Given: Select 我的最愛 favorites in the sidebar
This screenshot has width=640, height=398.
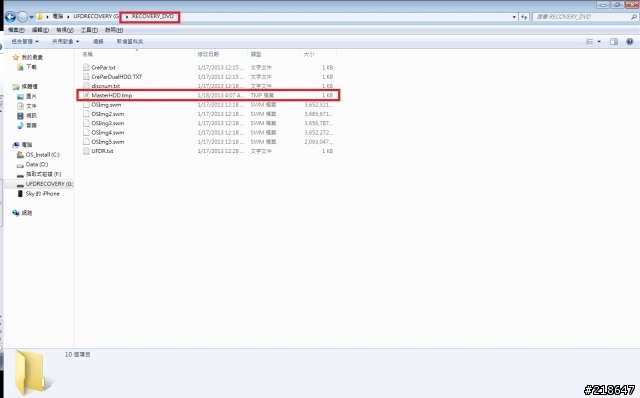Looking at the screenshot, I should click(32, 57).
